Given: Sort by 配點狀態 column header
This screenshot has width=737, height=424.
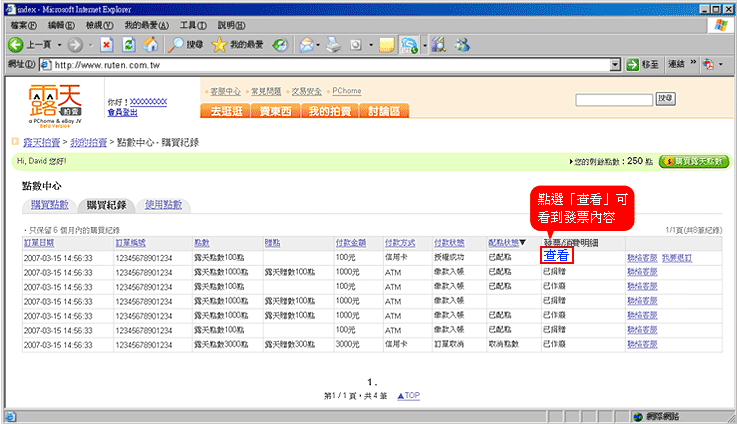Looking at the screenshot, I should pyautogui.click(x=510, y=243).
